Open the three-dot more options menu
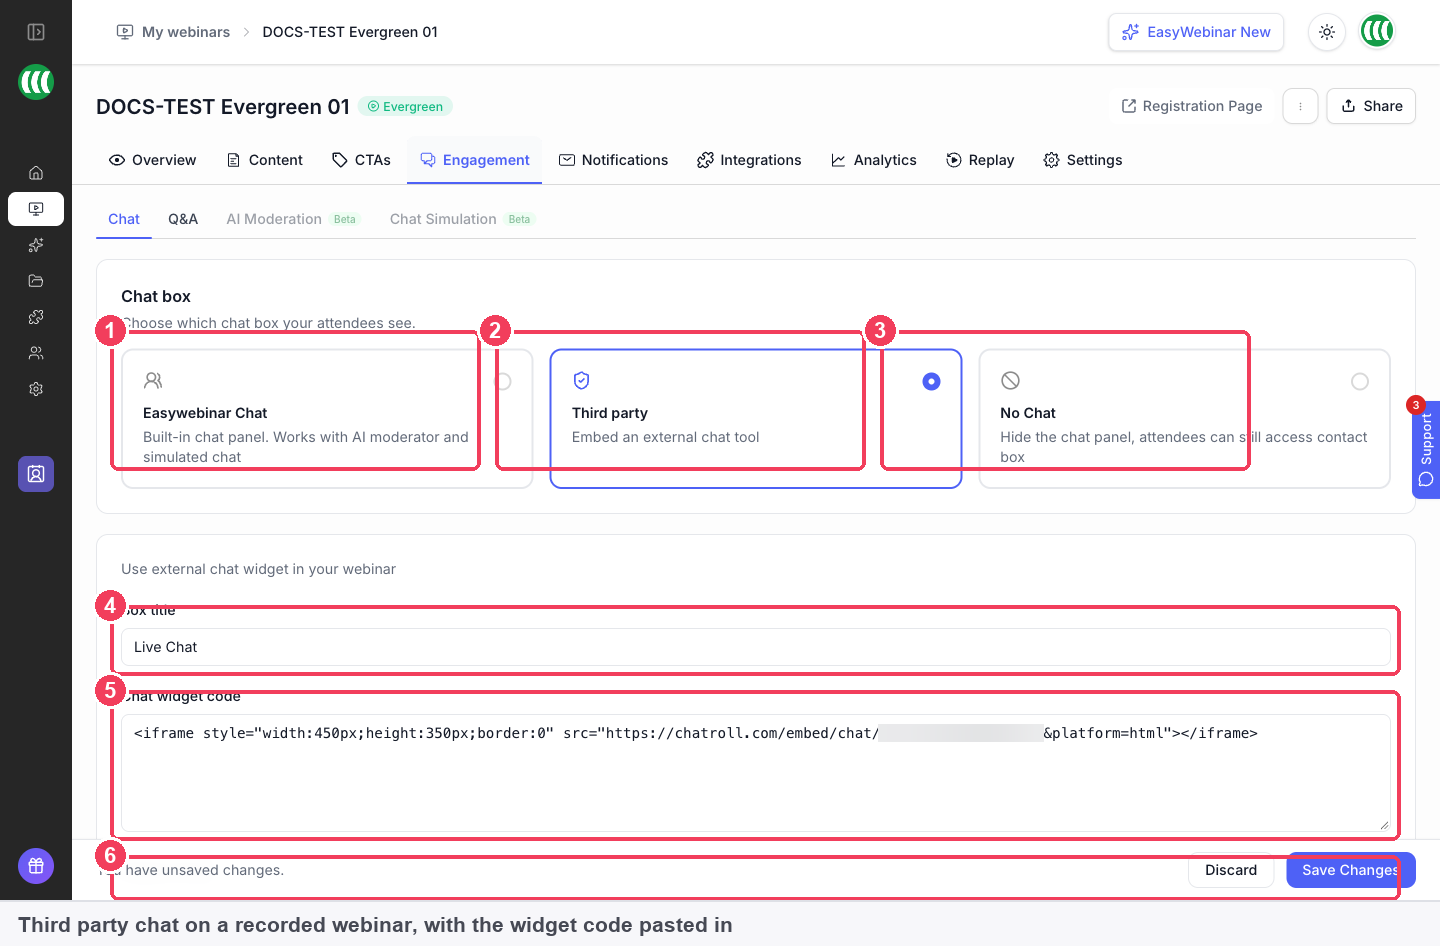The height and width of the screenshot is (946, 1440). coord(1300,106)
